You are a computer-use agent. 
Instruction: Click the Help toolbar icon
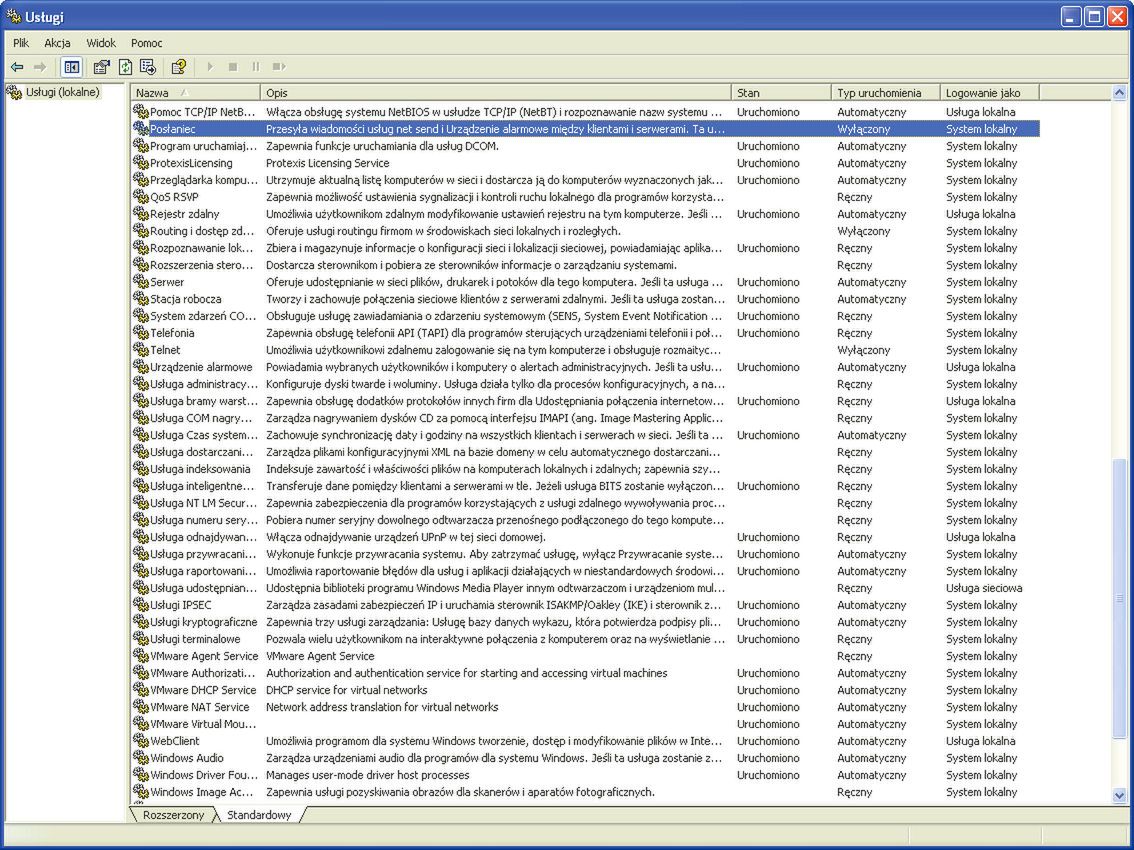179,67
